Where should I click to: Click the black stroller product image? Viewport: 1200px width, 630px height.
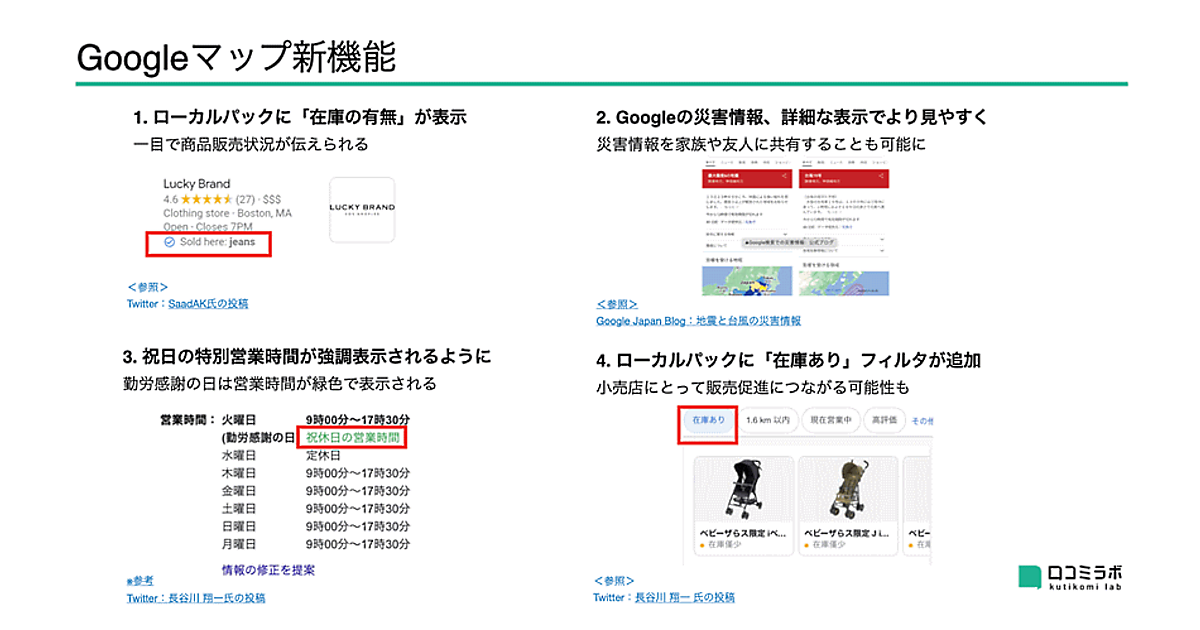[x=743, y=489]
